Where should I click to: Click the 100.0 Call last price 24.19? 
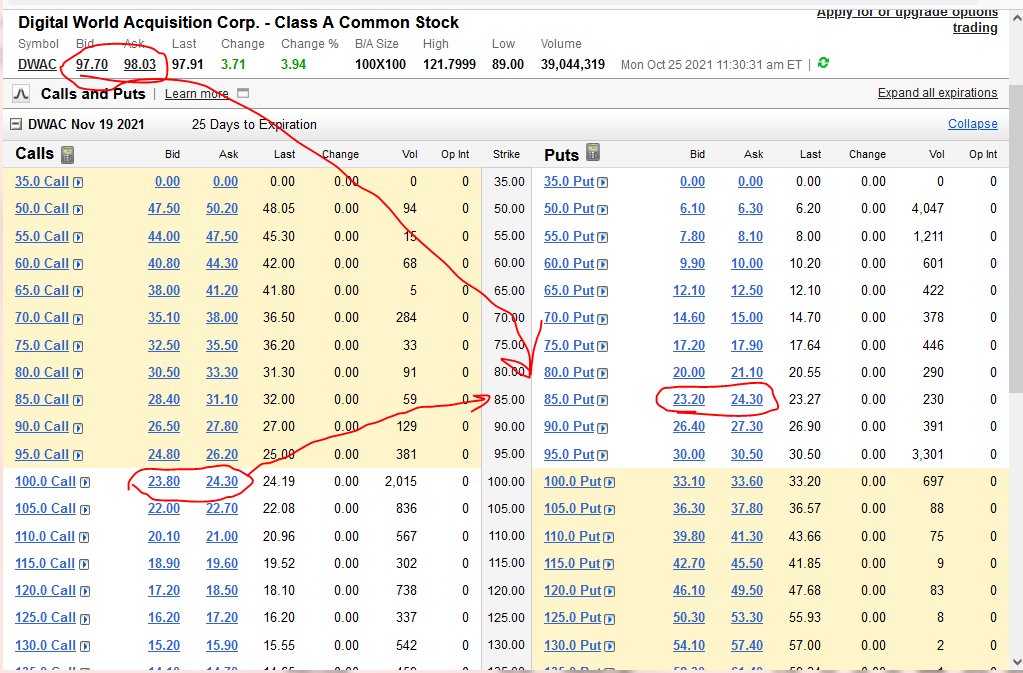point(279,481)
